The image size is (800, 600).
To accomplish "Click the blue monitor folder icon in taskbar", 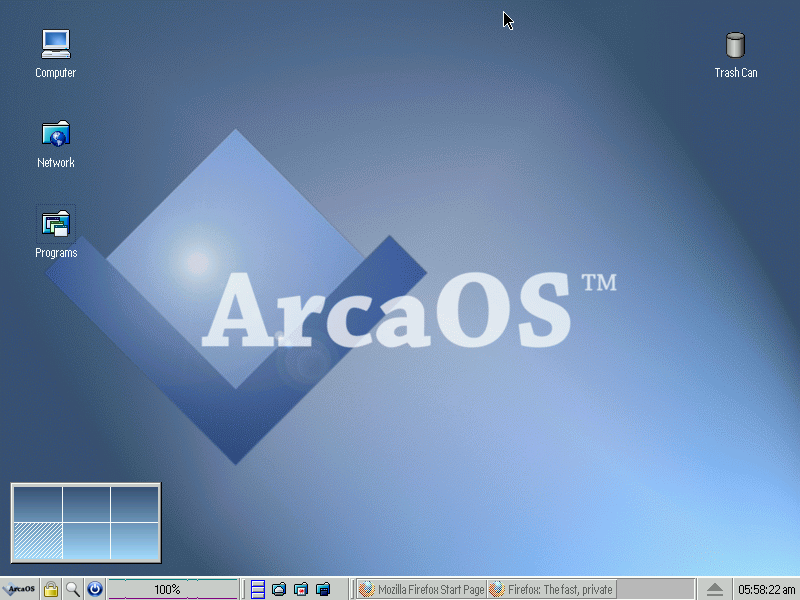I will pyautogui.click(x=323, y=589).
